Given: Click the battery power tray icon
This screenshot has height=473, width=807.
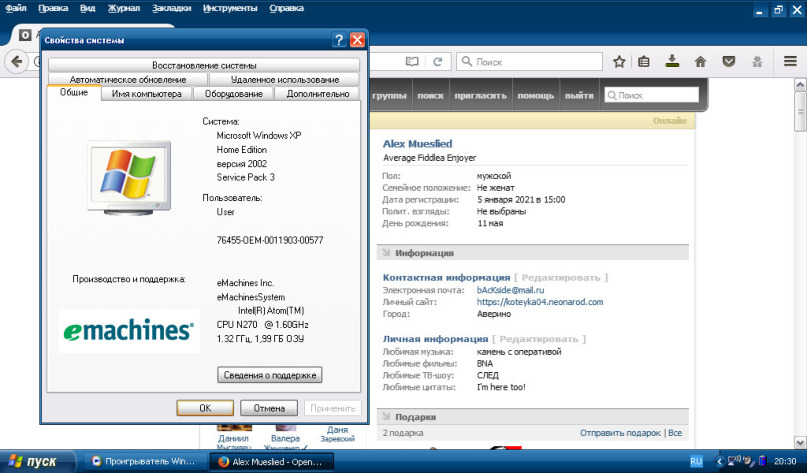Looking at the screenshot, I should tap(762, 461).
